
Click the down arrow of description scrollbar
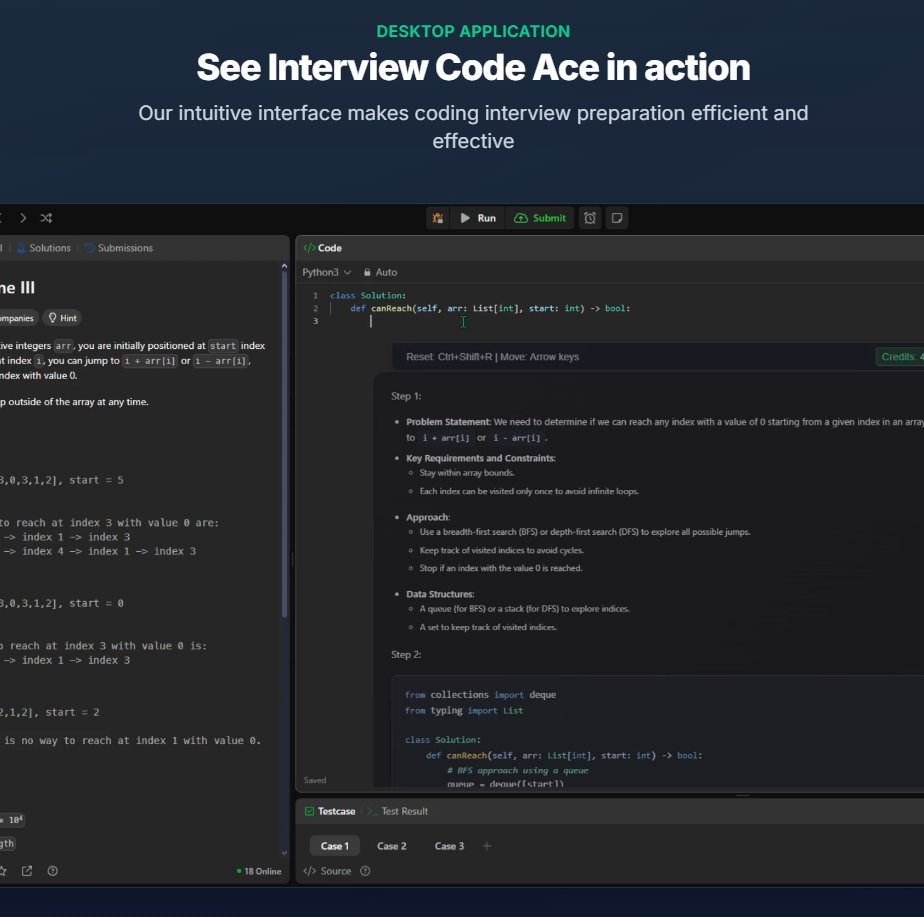[285, 853]
